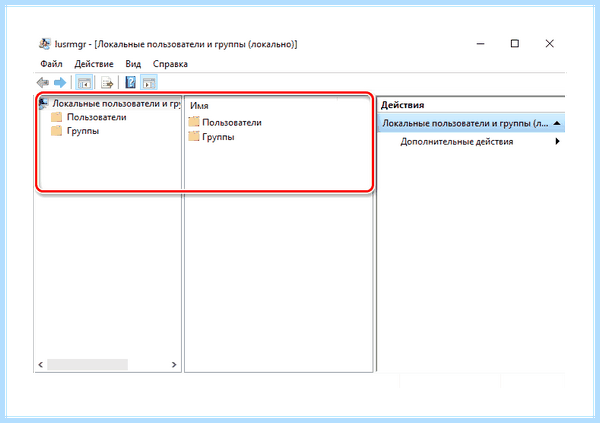The height and width of the screenshot is (423, 600).
Task: Minimize the lusrmgr window
Action: 481,44
